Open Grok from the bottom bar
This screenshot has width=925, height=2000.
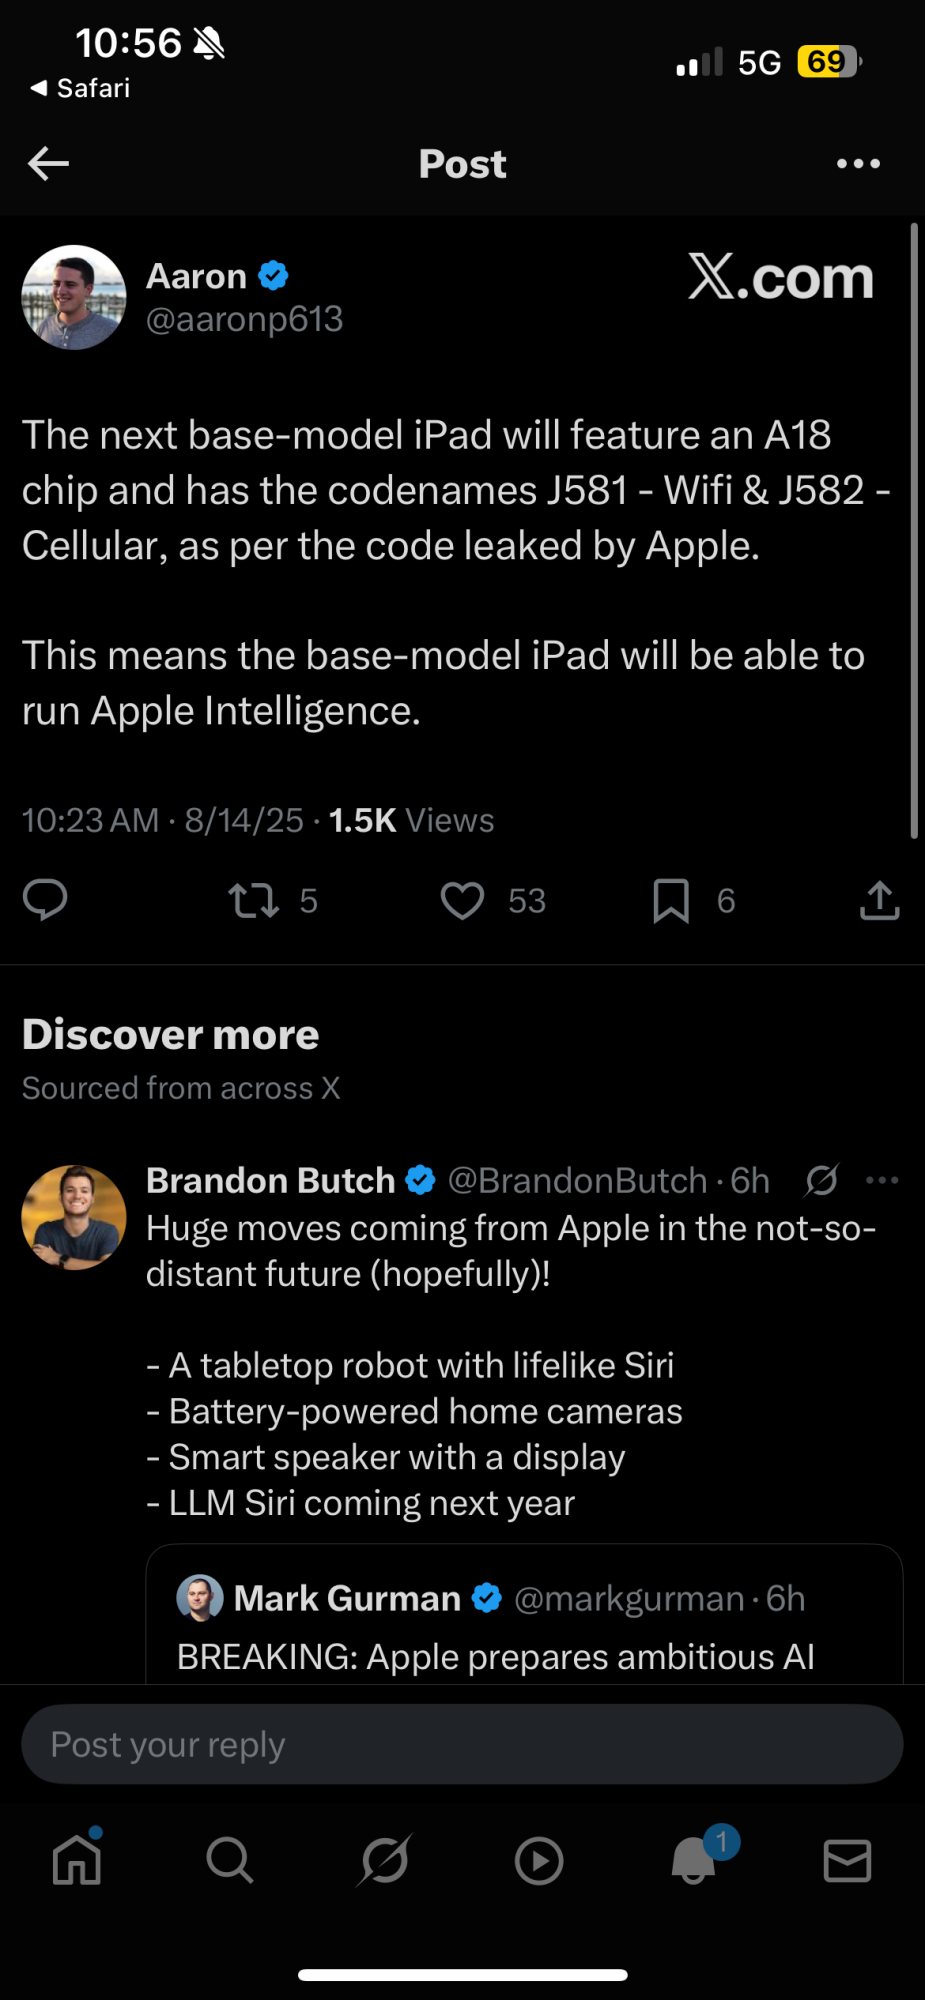pos(385,1860)
